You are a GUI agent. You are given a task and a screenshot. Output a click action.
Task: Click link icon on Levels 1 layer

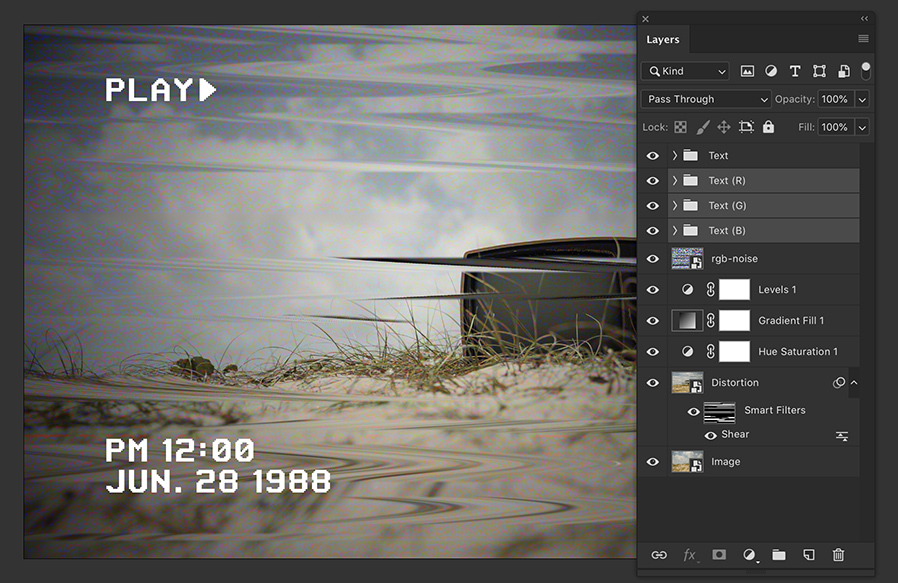tap(711, 290)
